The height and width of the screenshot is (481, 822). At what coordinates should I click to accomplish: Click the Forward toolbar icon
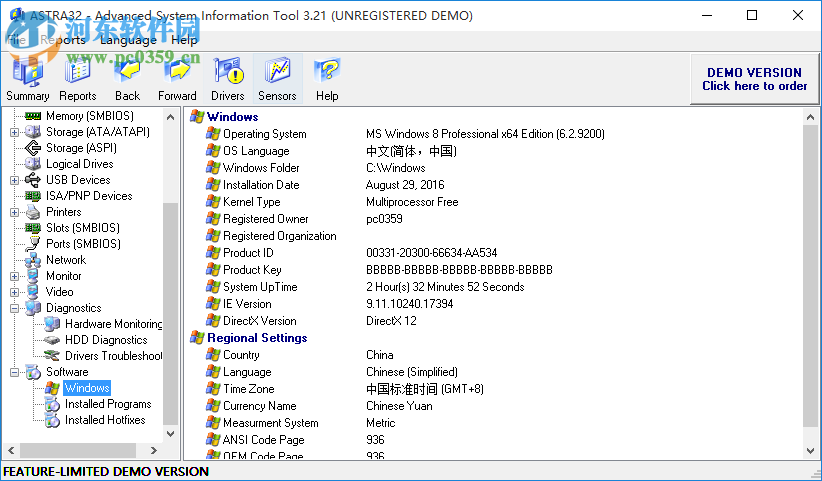click(x=177, y=79)
